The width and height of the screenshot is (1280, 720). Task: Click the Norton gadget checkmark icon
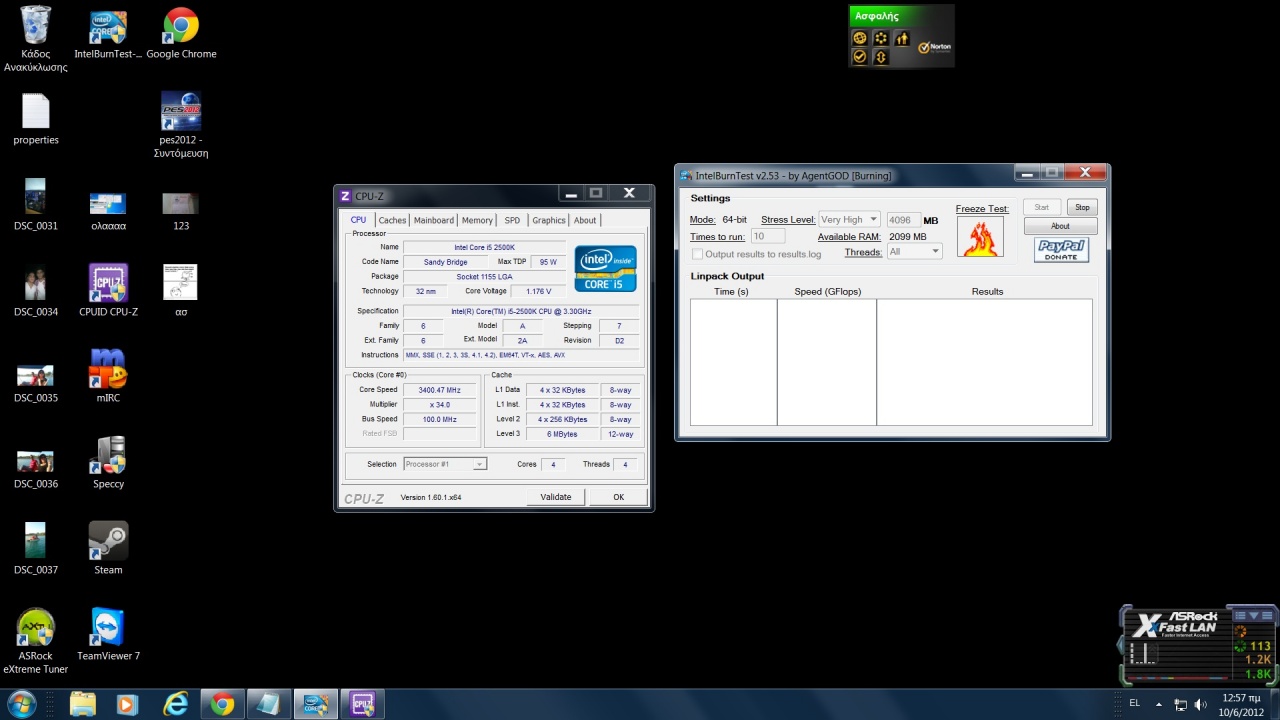859,57
